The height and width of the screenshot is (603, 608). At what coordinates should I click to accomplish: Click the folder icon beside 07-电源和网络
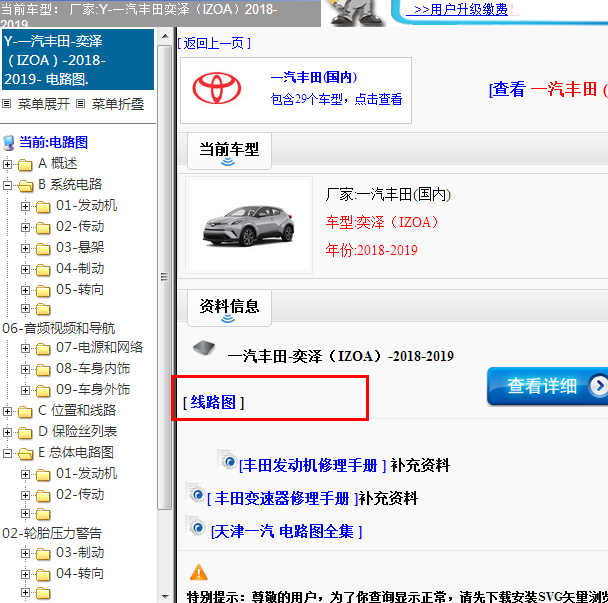(x=43, y=349)
